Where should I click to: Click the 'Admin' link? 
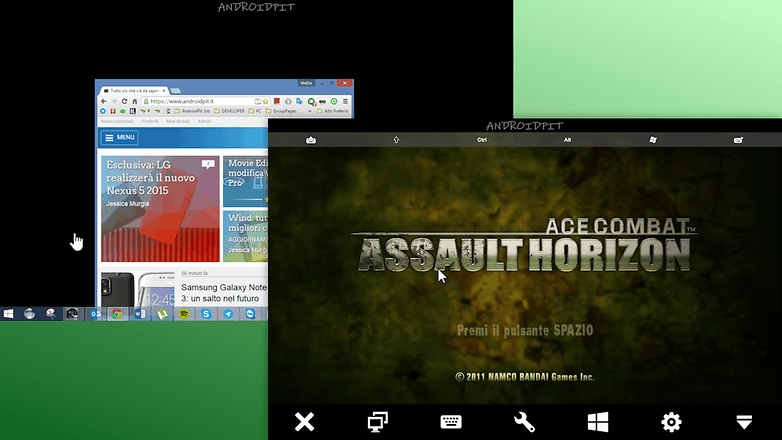tap(204, 121)
